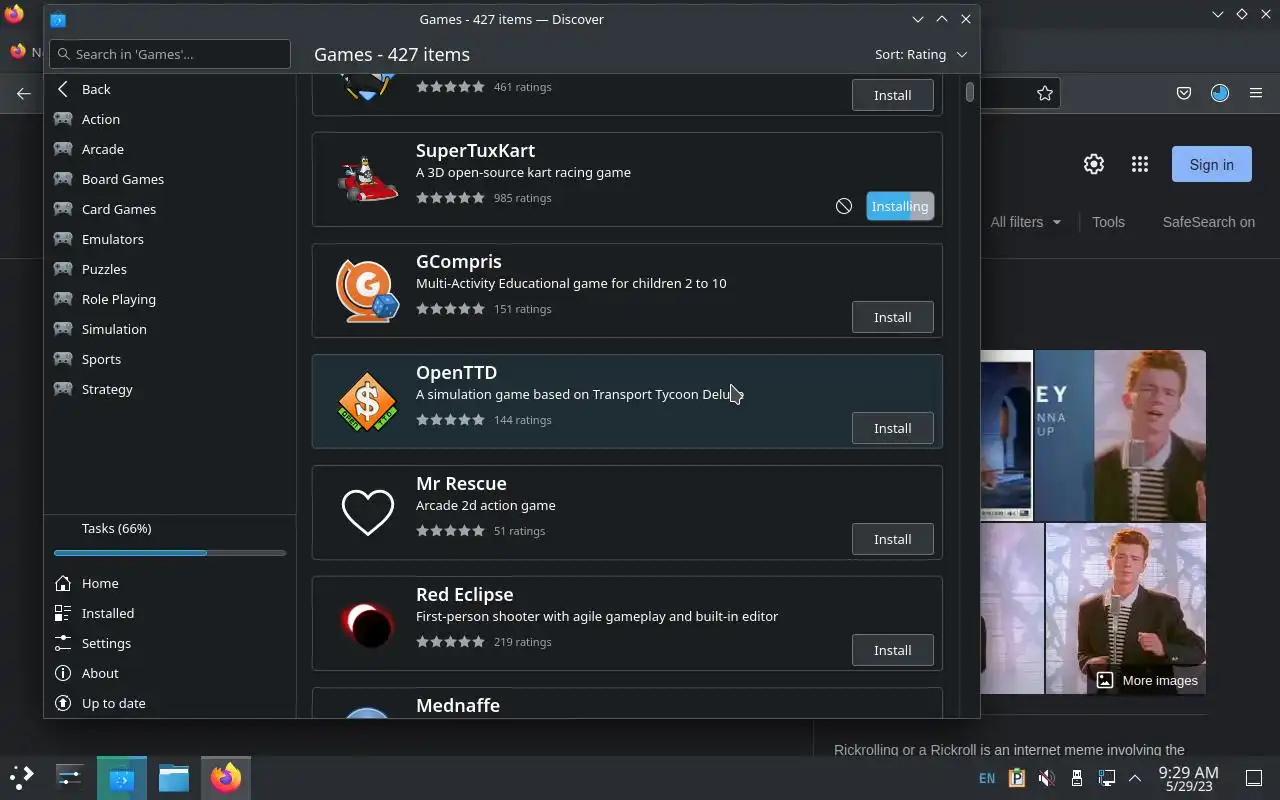Click the EN keyboard layout indicator

tap(987, 778)
